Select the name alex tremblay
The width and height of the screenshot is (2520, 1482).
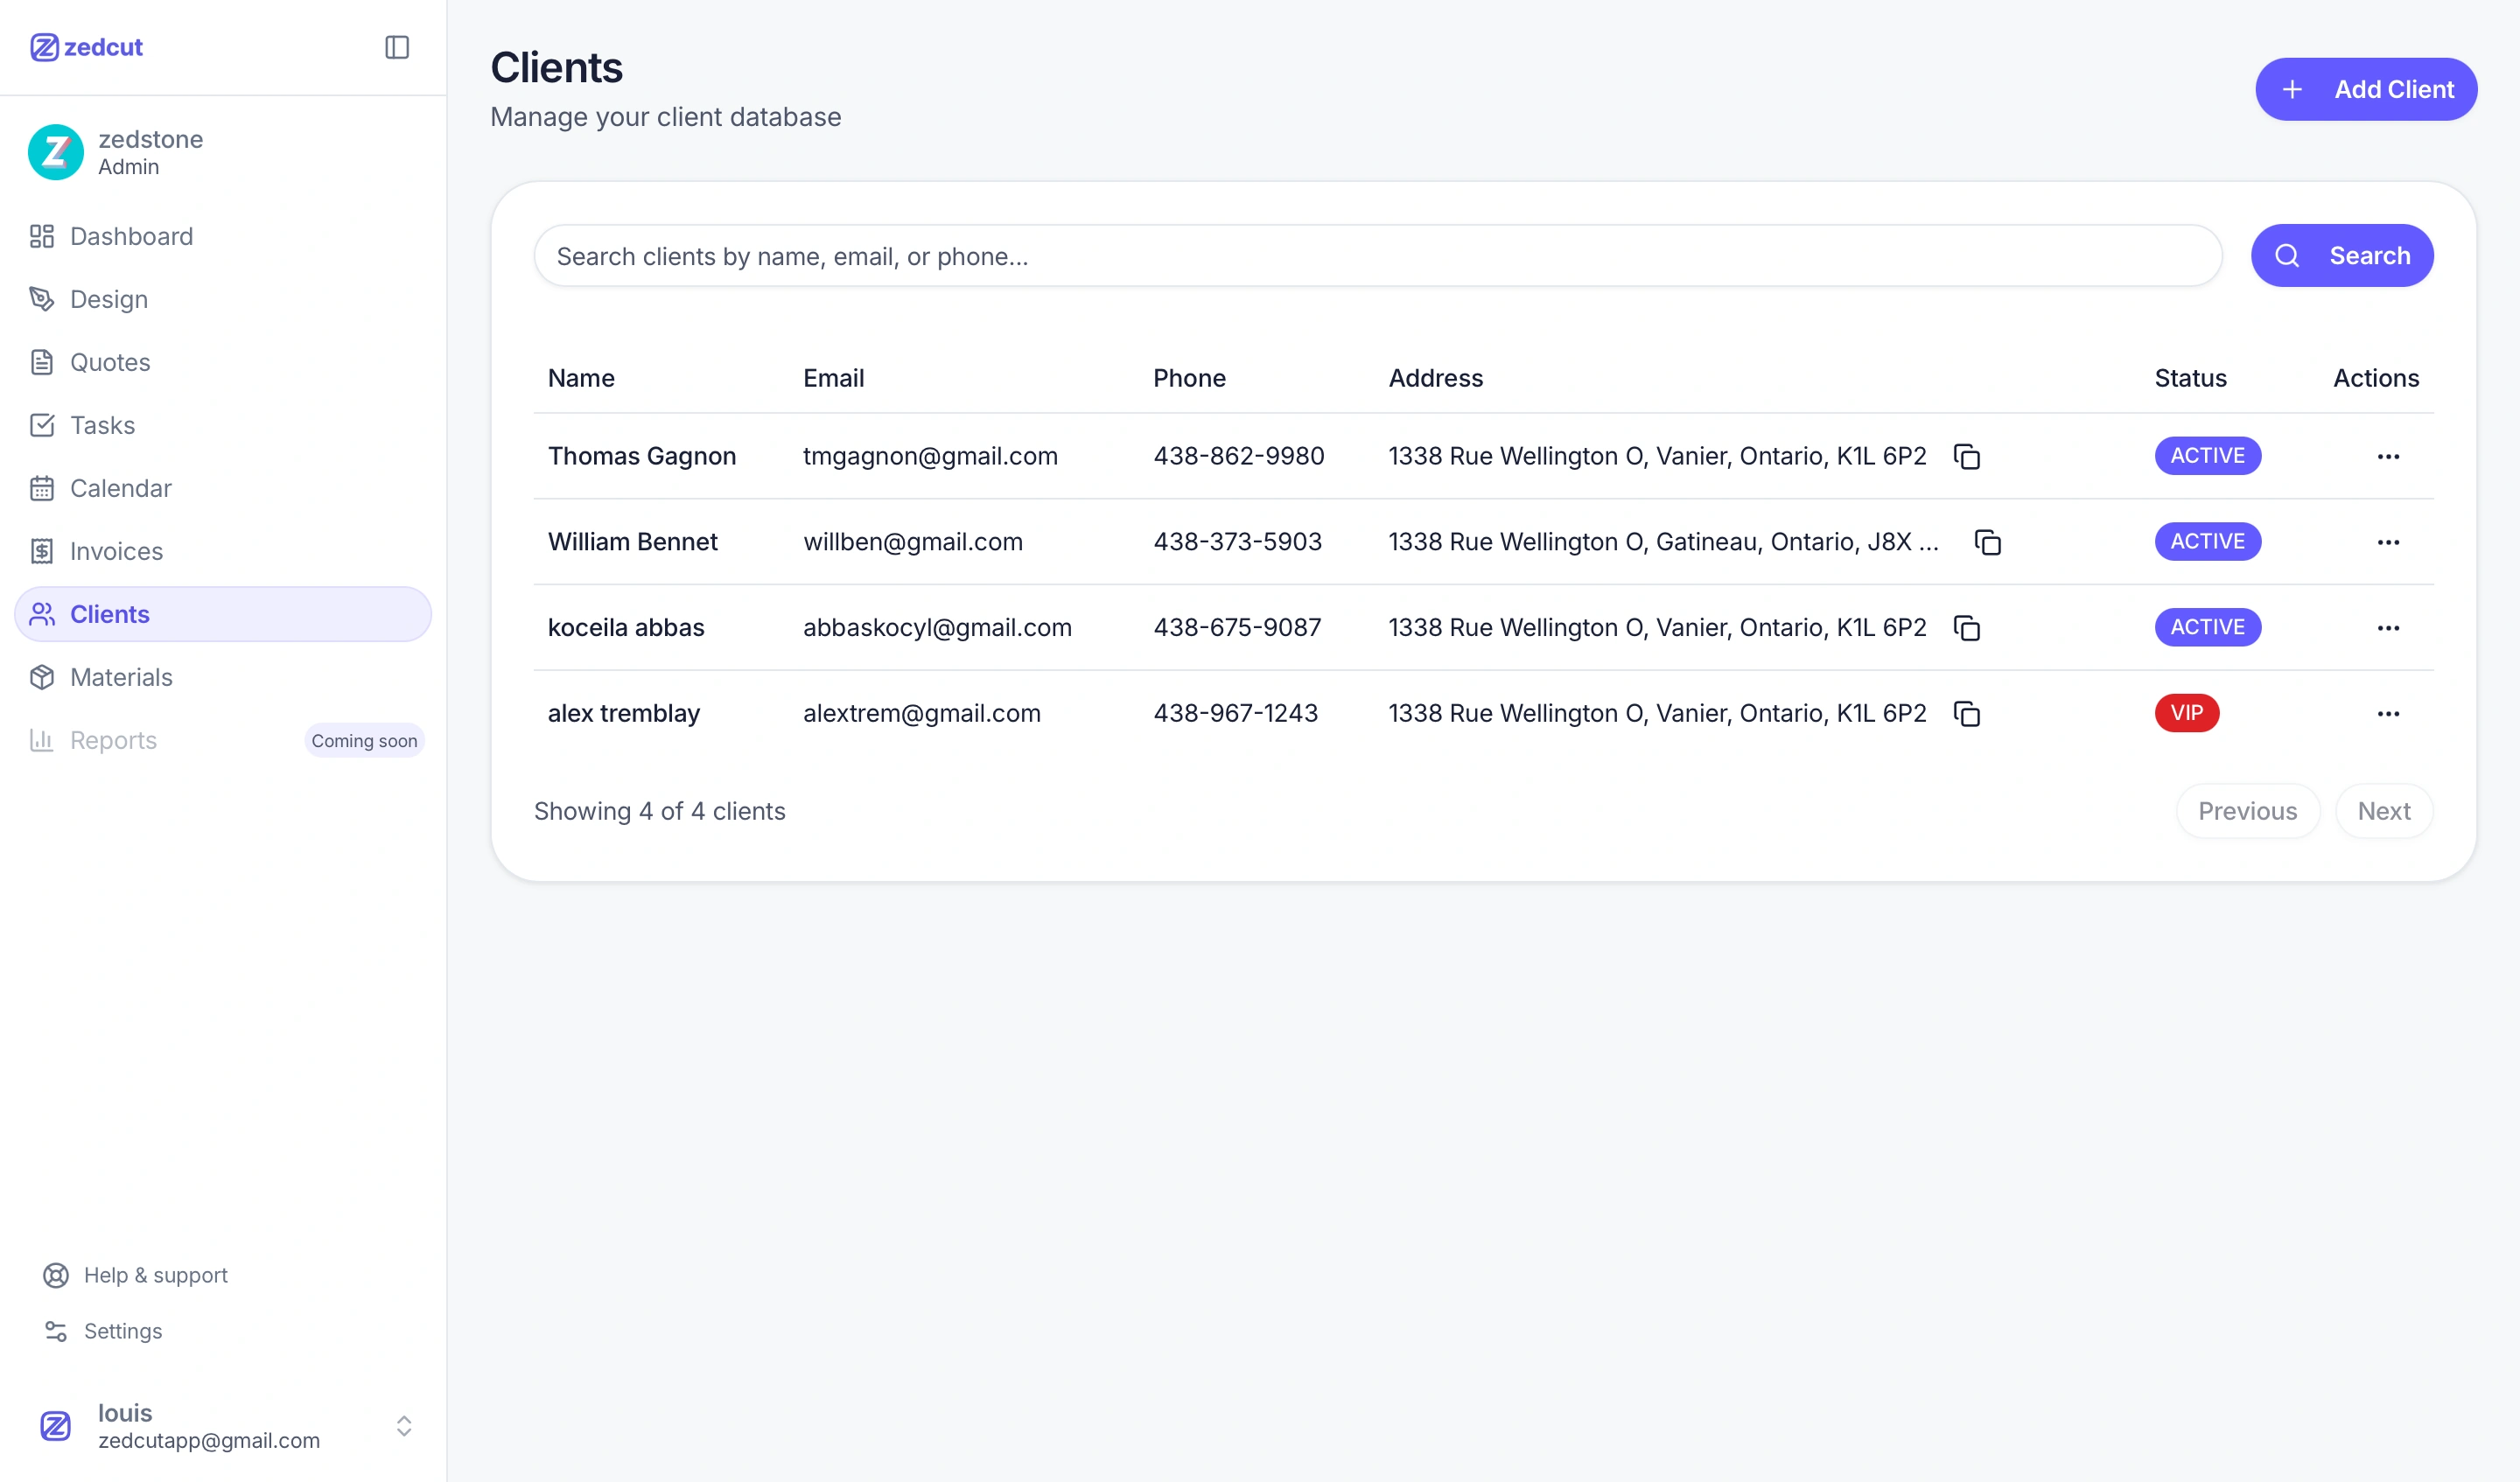[x=624, y=713]
